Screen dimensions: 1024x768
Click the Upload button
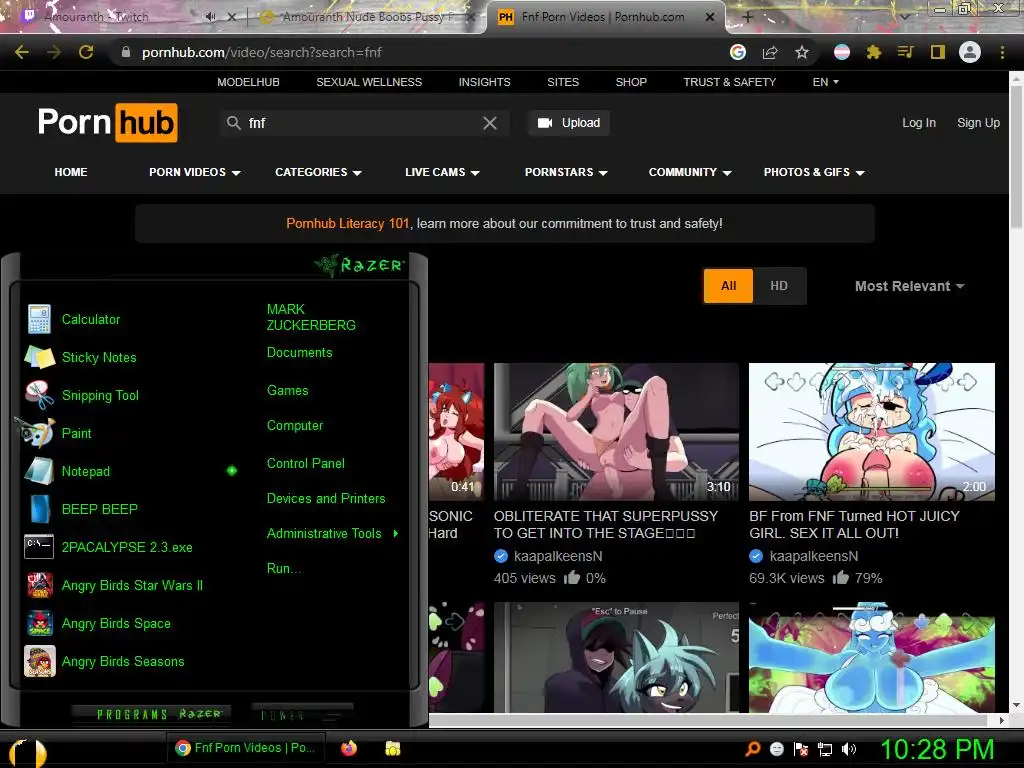[x=569, y=123]
